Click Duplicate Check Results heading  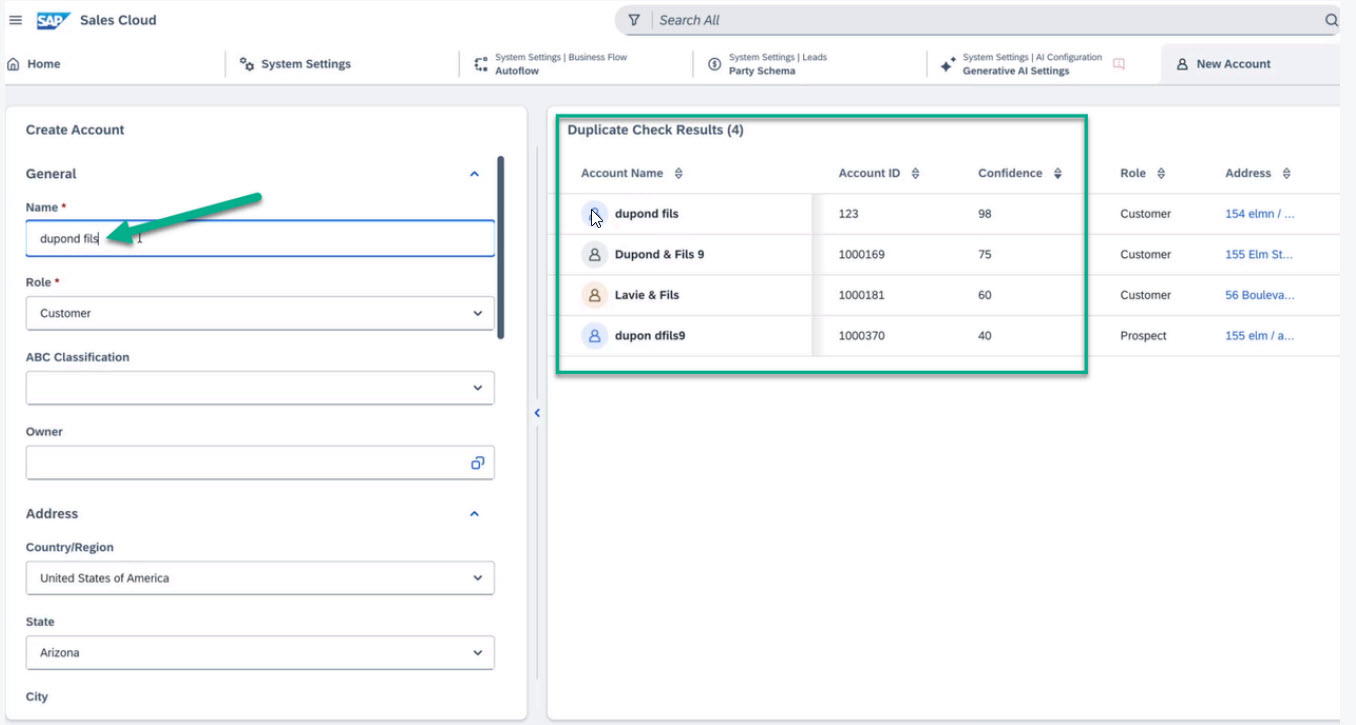pos(655,130)
